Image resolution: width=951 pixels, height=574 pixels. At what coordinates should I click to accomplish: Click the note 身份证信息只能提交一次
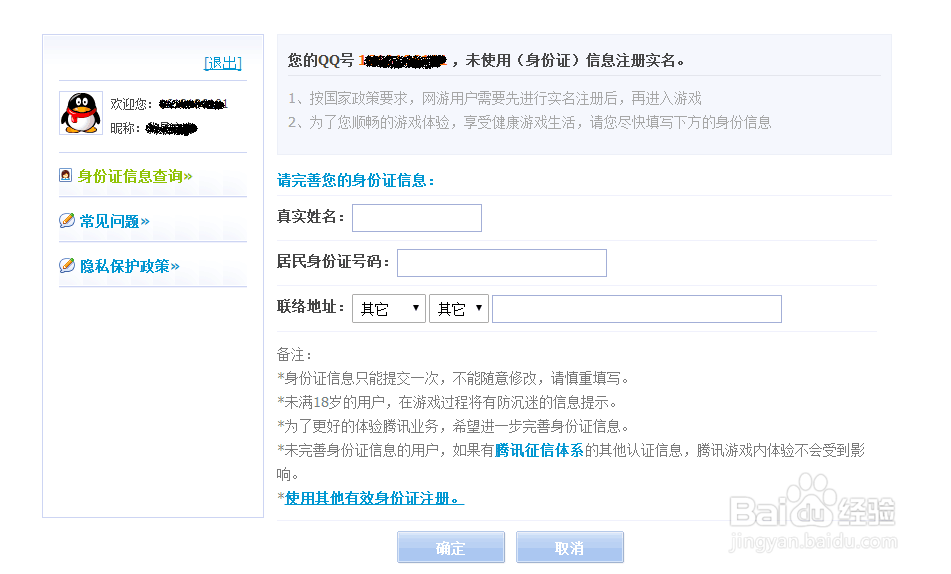(454, 379)
